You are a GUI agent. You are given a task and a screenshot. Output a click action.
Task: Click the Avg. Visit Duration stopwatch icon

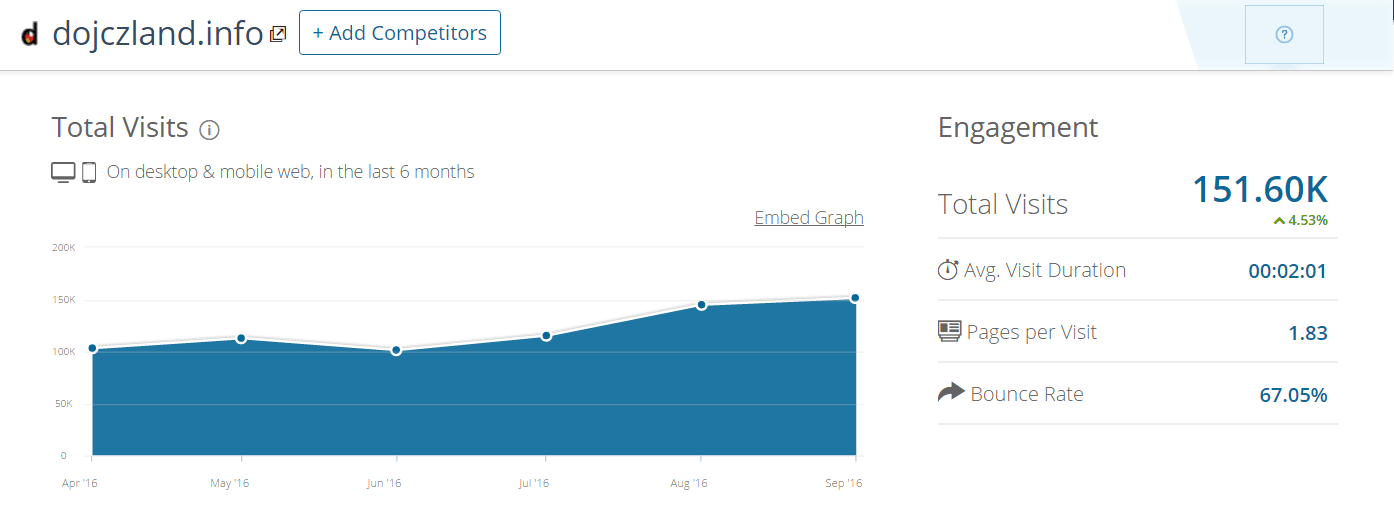(x=948, y=270)
